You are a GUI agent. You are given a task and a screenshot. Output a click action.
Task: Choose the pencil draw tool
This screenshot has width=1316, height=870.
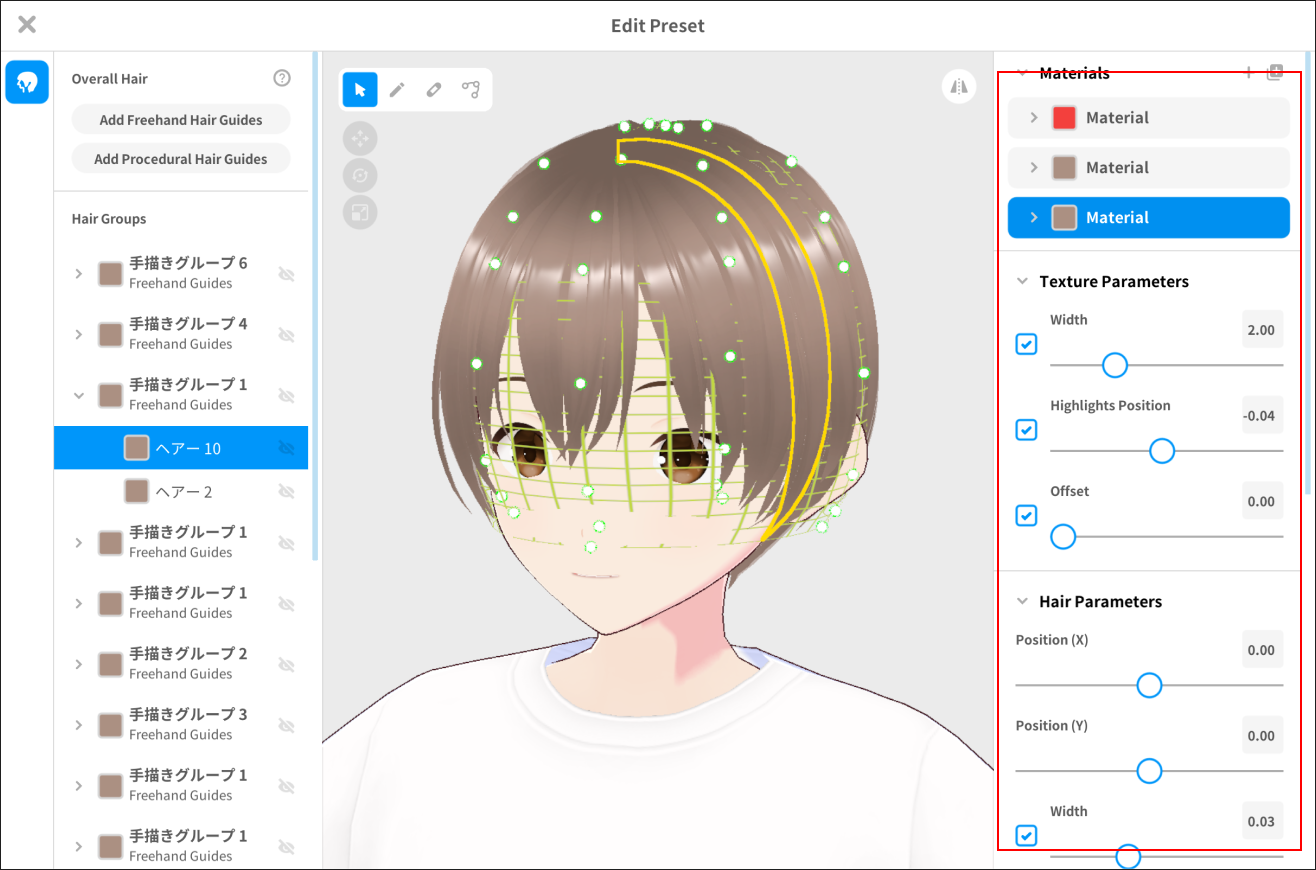tap(397, 90)
